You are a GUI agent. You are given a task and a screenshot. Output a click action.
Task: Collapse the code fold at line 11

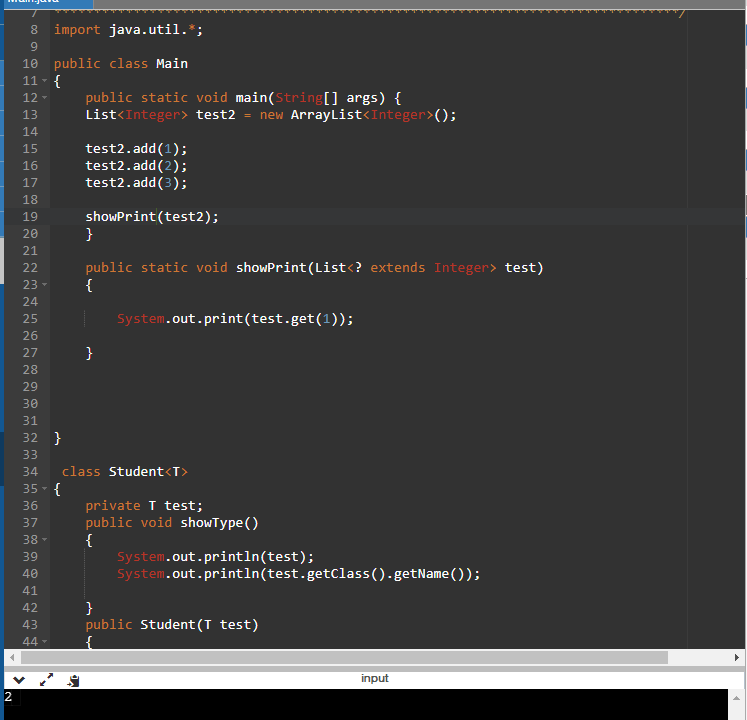[44, 81]
